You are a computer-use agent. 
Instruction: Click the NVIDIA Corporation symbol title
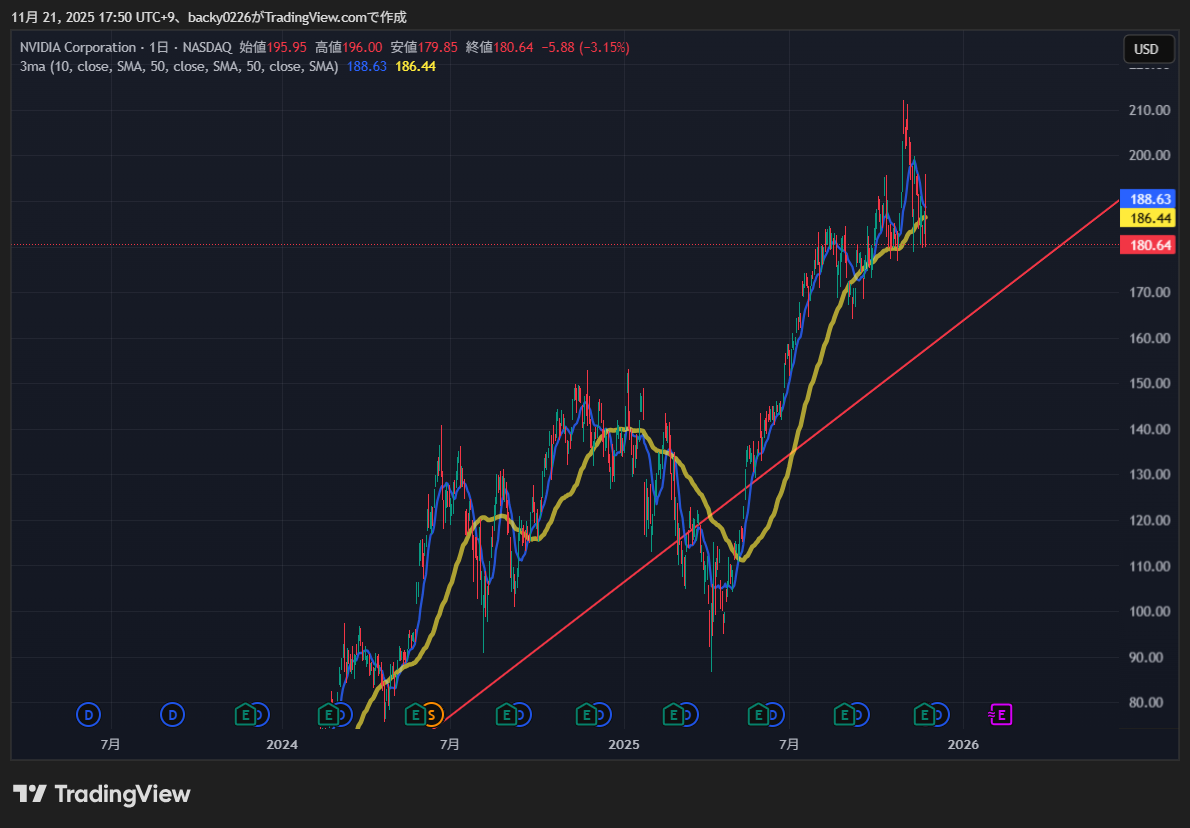tap(78, 47)
